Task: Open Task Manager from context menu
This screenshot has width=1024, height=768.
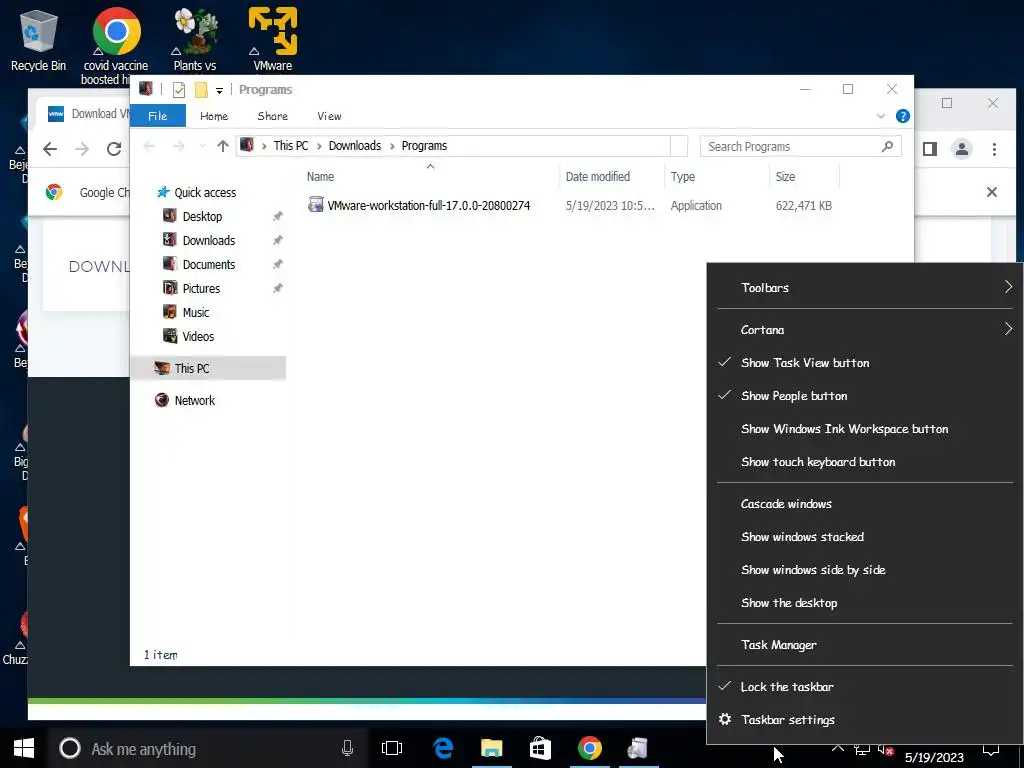Action: [x=865, y=645]
